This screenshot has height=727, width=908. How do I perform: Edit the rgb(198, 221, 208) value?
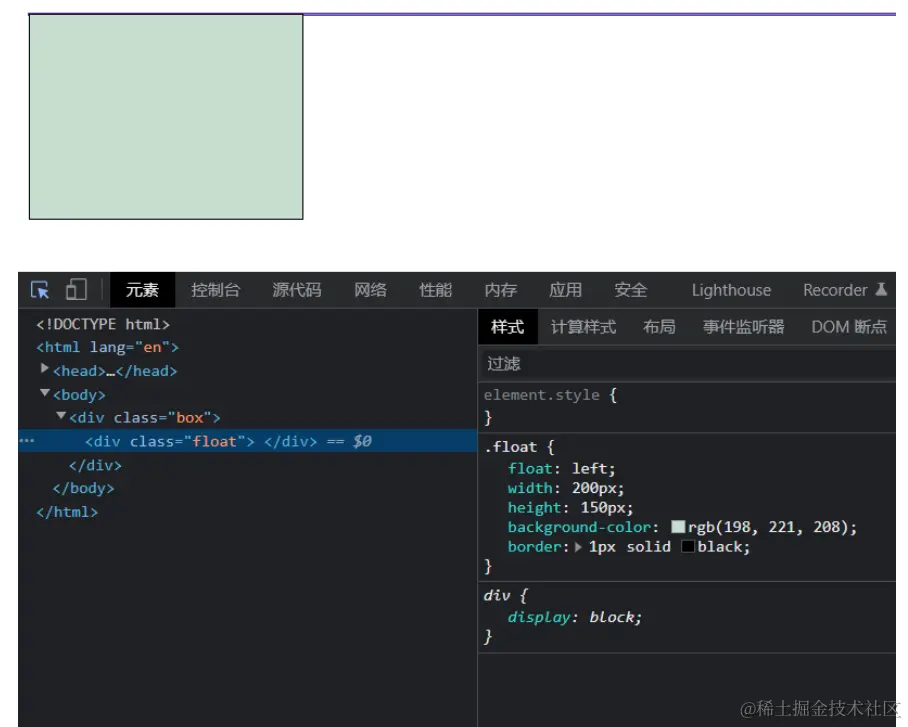tap(768, 527)
